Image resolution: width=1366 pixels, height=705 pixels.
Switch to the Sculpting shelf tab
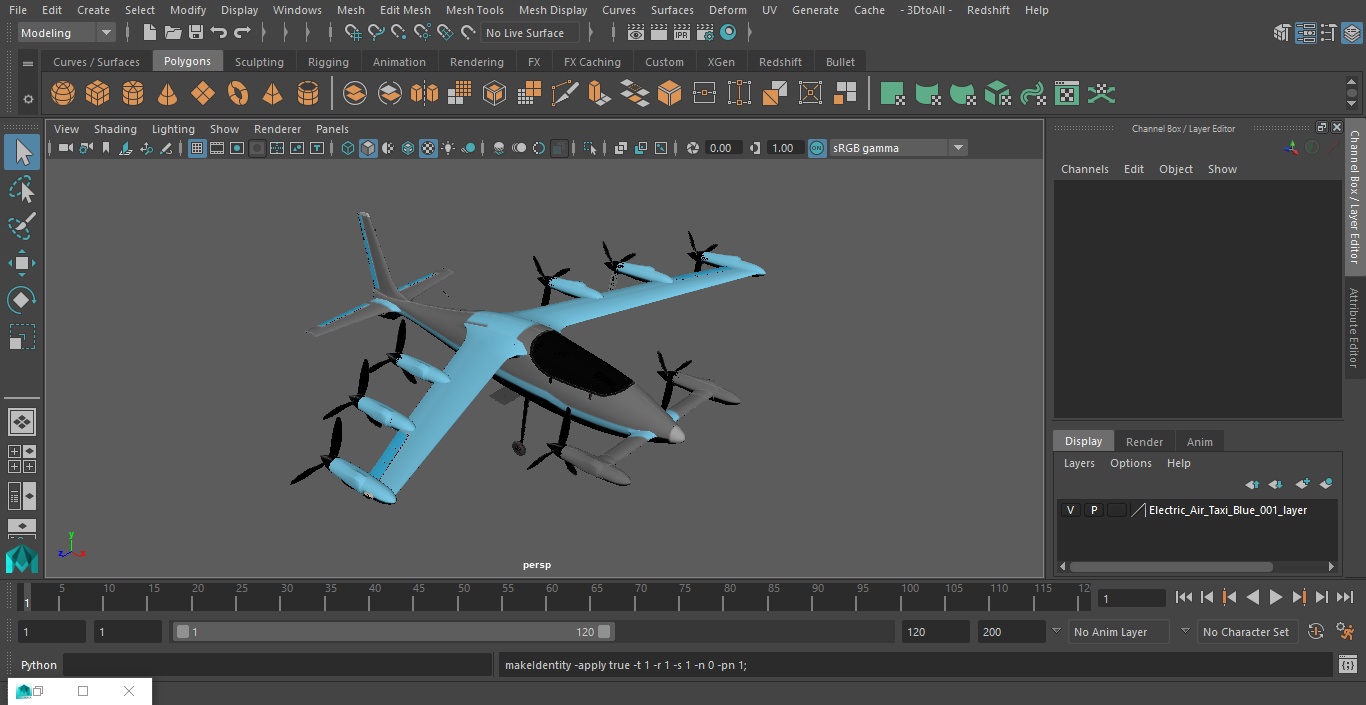[259, 62]
